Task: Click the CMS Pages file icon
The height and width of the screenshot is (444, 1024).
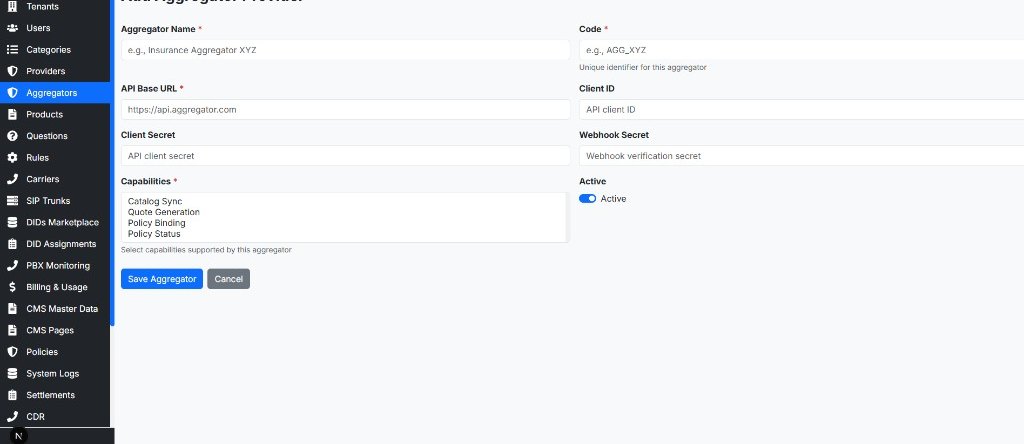Action: [x=12, y=330]
